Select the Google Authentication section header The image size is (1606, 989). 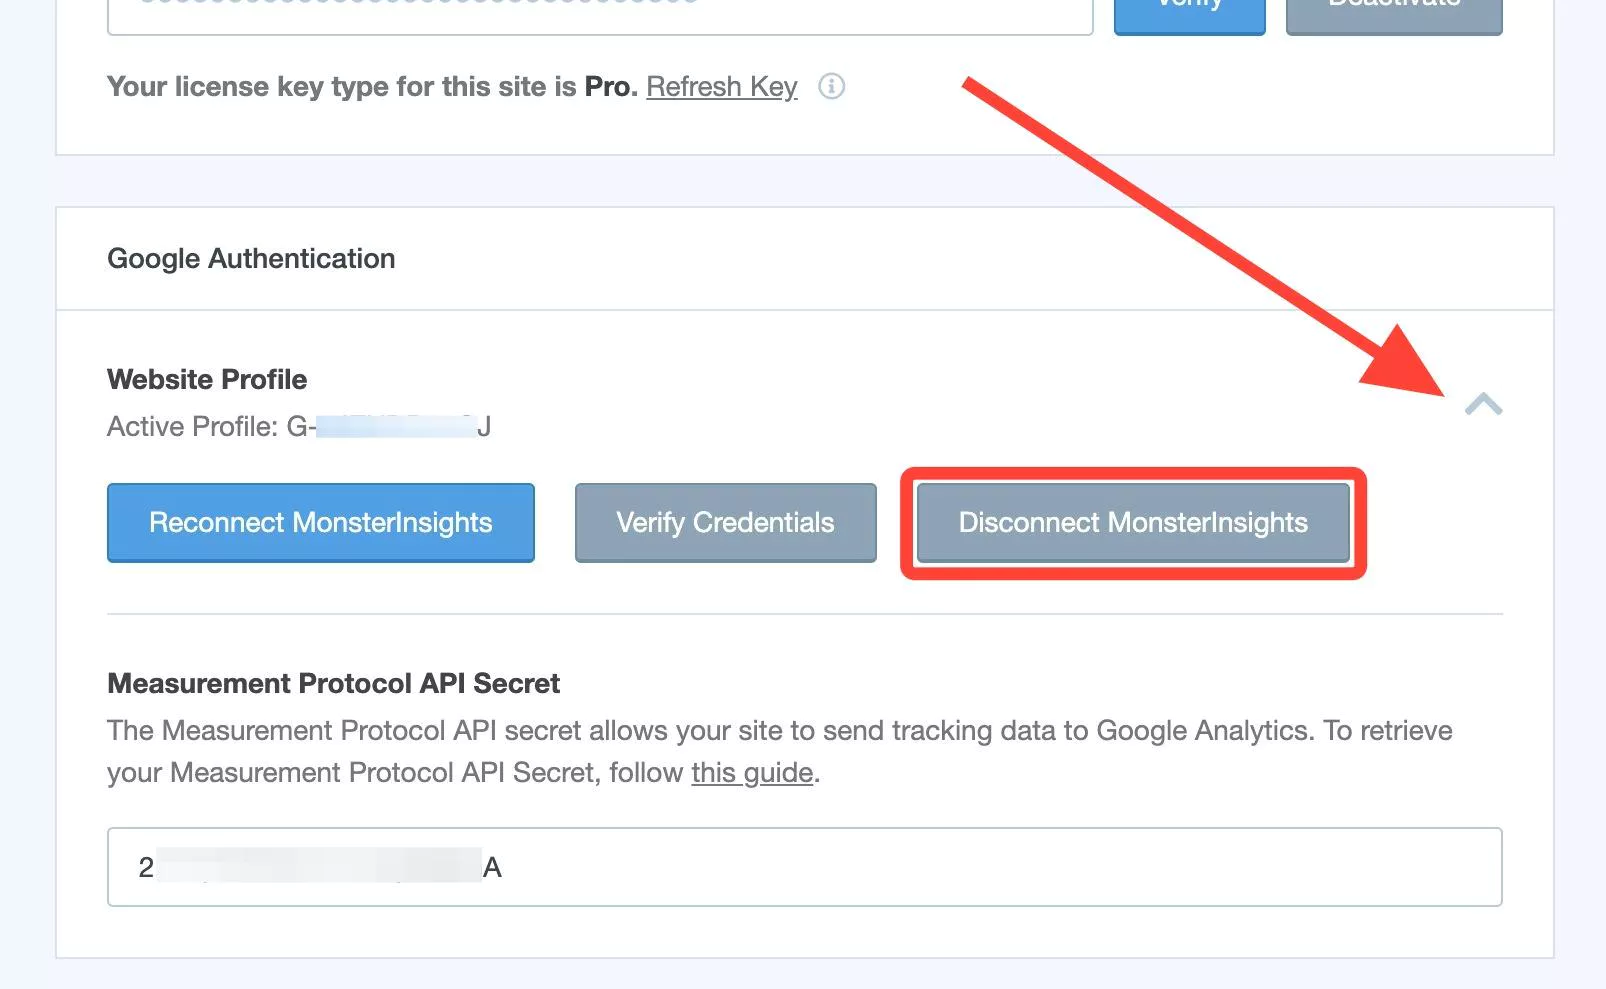coord(251,258)
